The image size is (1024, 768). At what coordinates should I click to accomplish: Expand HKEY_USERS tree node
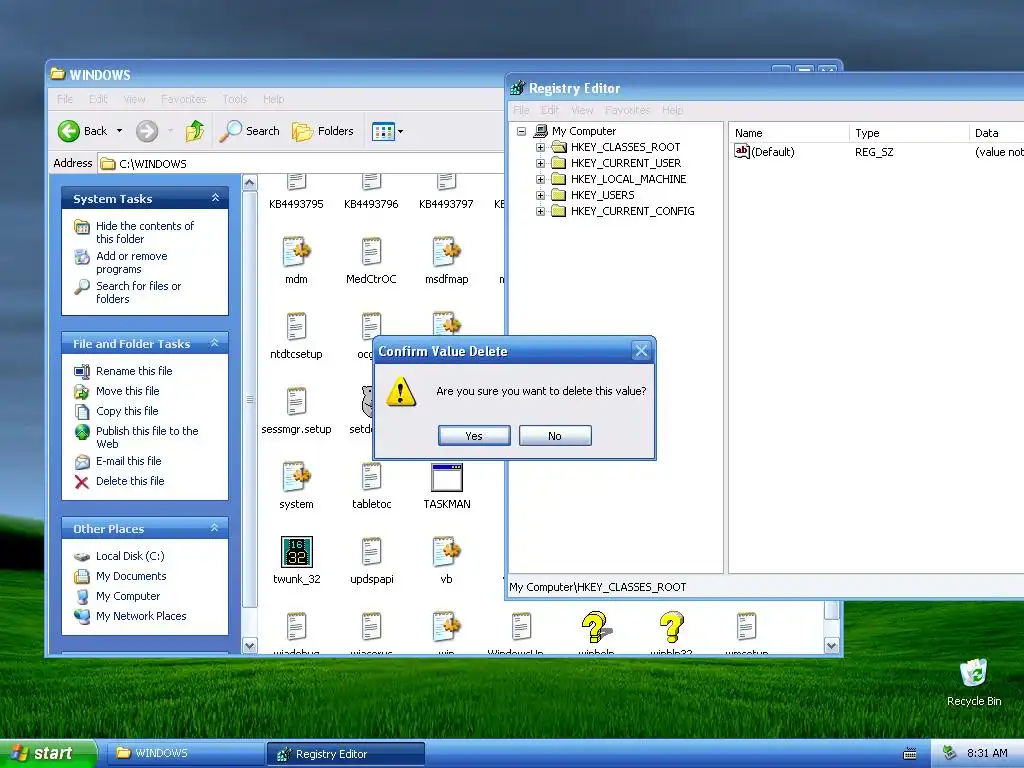pyautogui.click(x=540, y=195)
